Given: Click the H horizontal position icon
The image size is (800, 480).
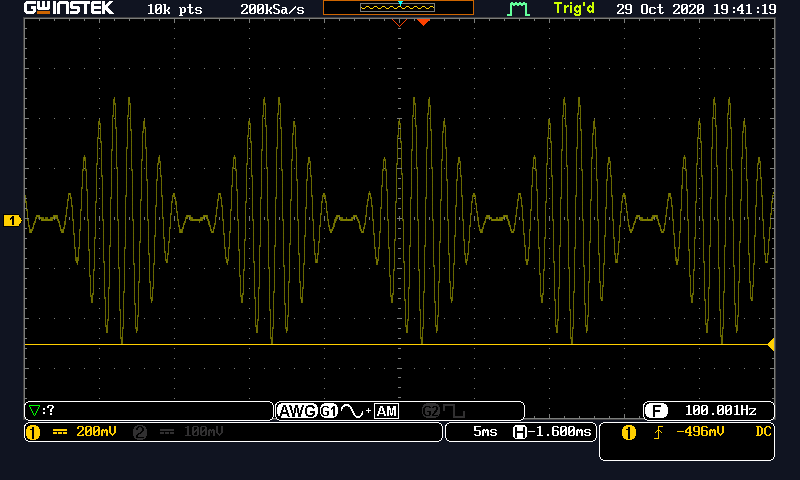Looking at the screenshot, I should point(520,433).
